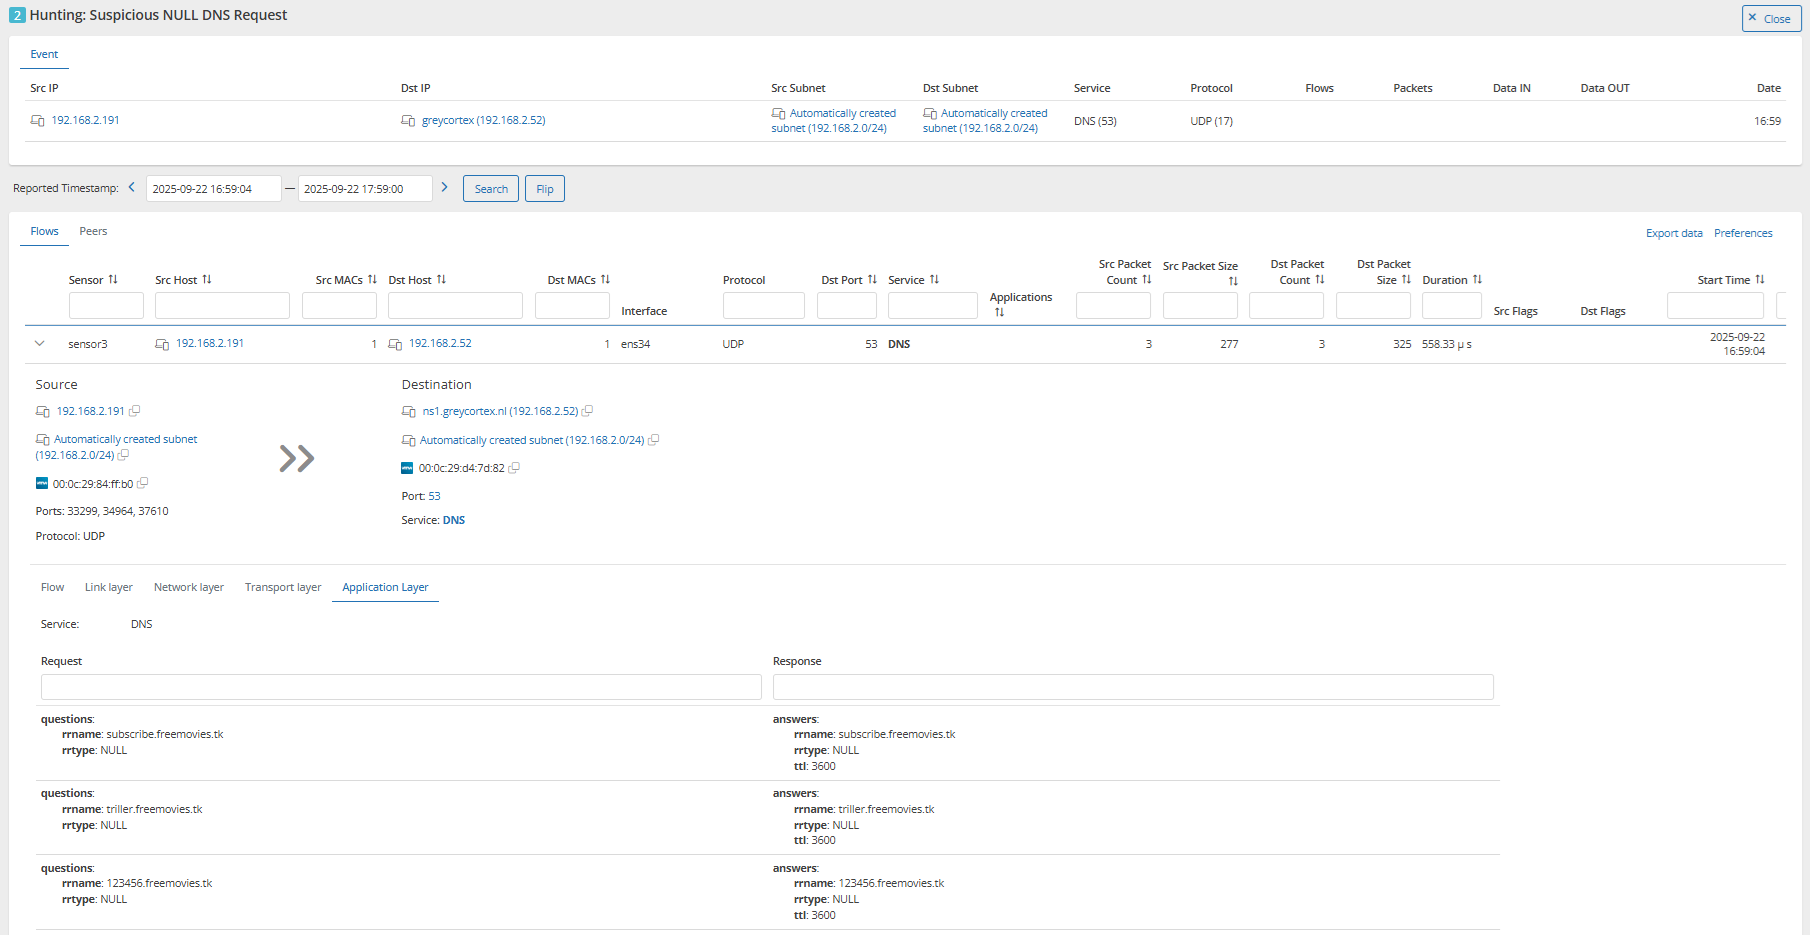Click copy icon beside destination MAC 00:0c:29:d4:7d:82

tap(514, 468)
